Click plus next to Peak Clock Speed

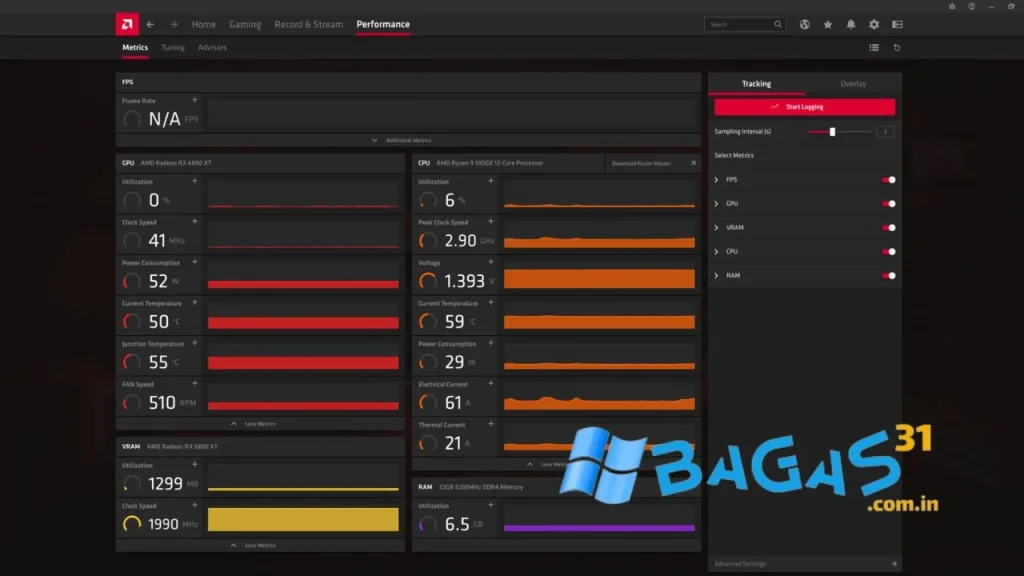pos(491,221)
